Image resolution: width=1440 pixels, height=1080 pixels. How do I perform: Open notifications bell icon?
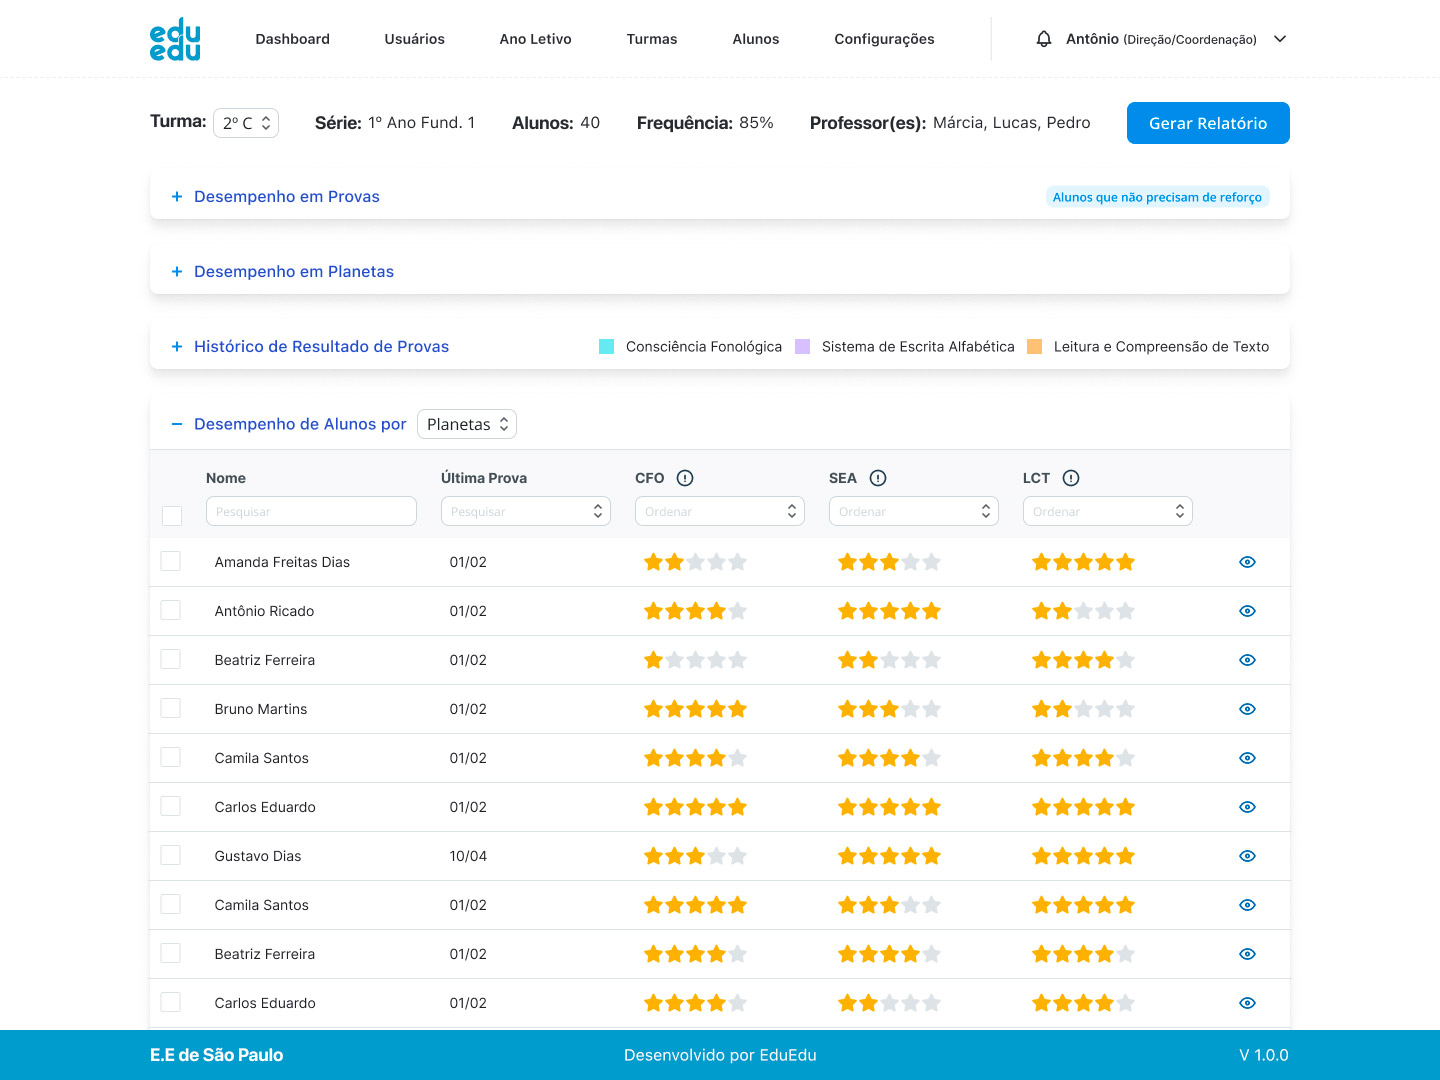point(1044,39)
